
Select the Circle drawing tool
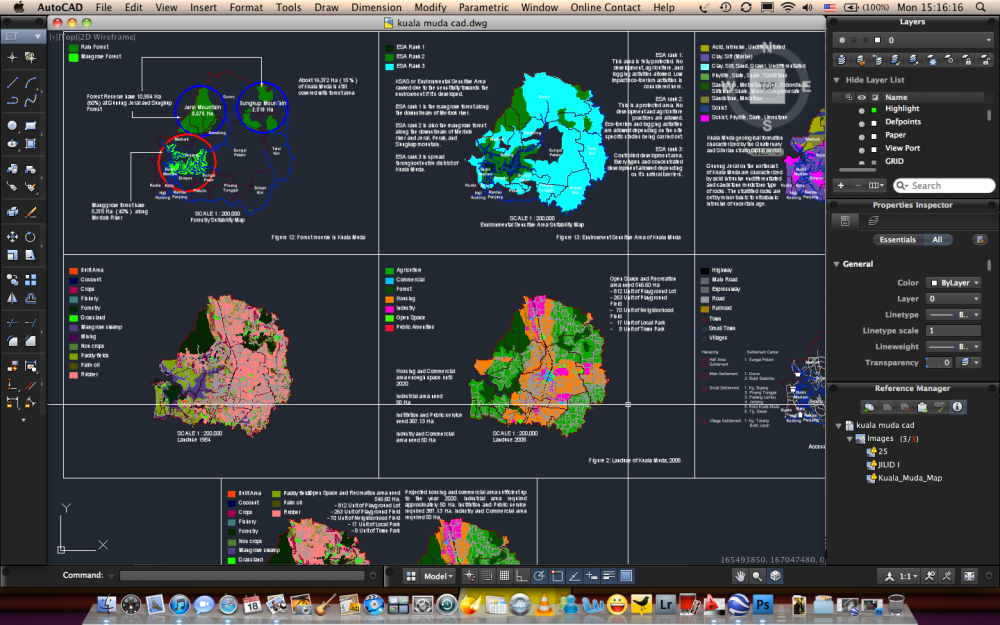(x=12, y=126)
